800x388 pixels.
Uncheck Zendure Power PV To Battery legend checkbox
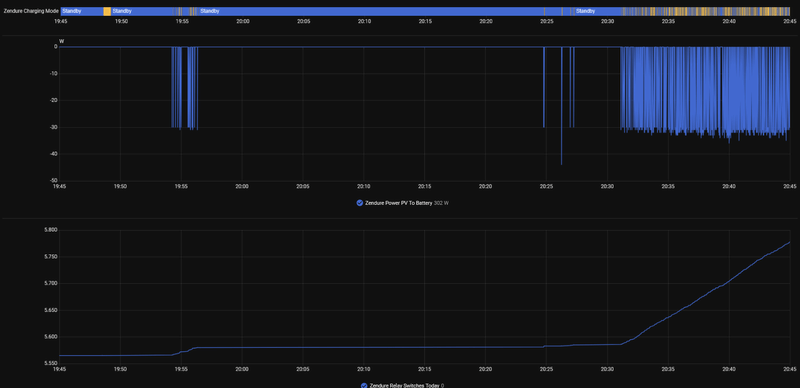tap(360, 203)
